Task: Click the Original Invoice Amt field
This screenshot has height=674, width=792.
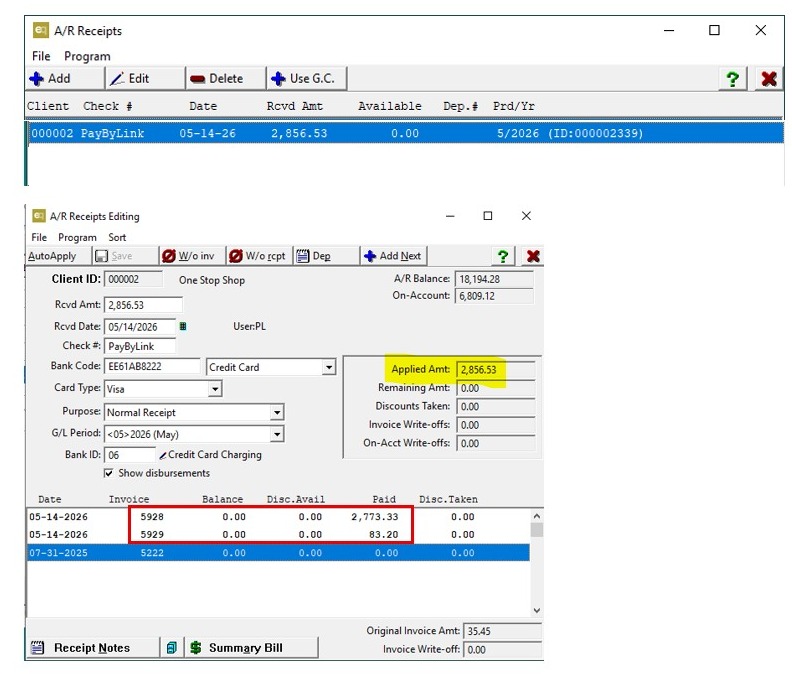Action: 502,631
